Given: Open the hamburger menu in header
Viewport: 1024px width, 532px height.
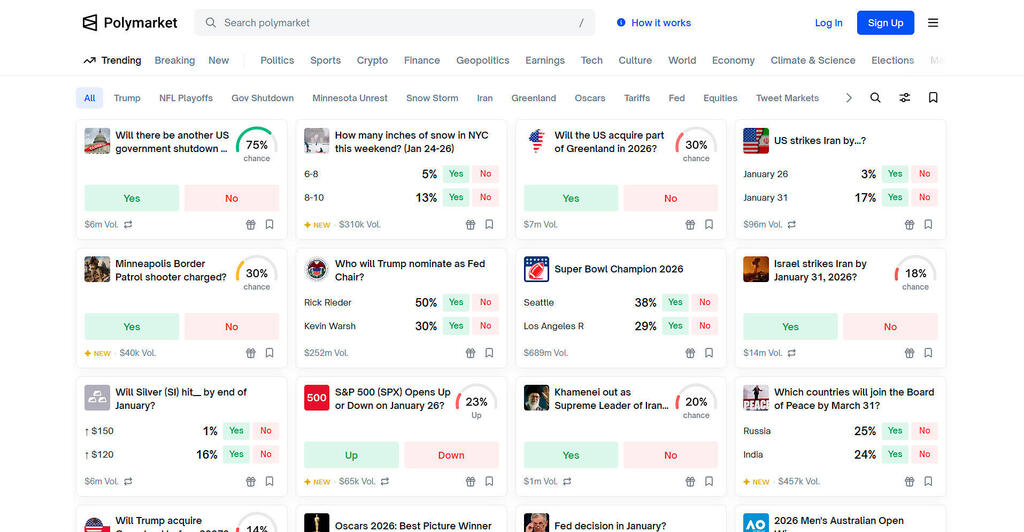Looking at the screenshot, I should 932,23.
